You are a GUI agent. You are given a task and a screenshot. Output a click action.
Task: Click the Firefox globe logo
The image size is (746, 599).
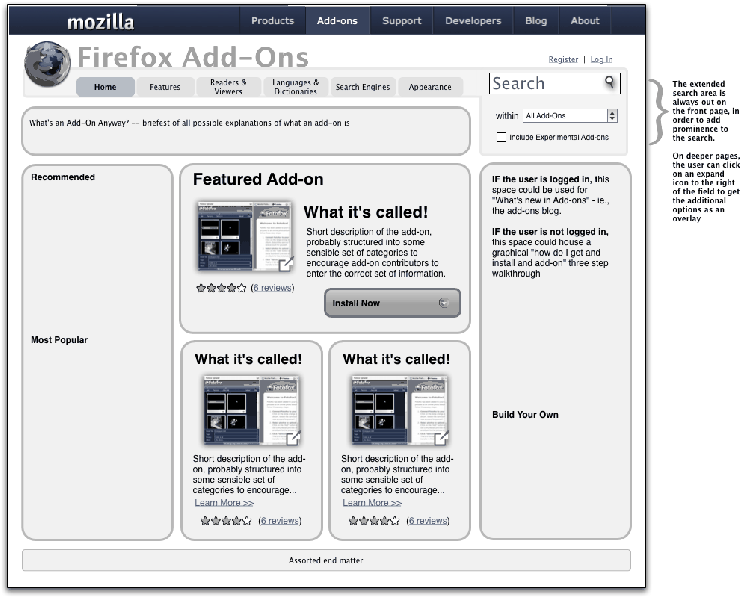[48, 64]
